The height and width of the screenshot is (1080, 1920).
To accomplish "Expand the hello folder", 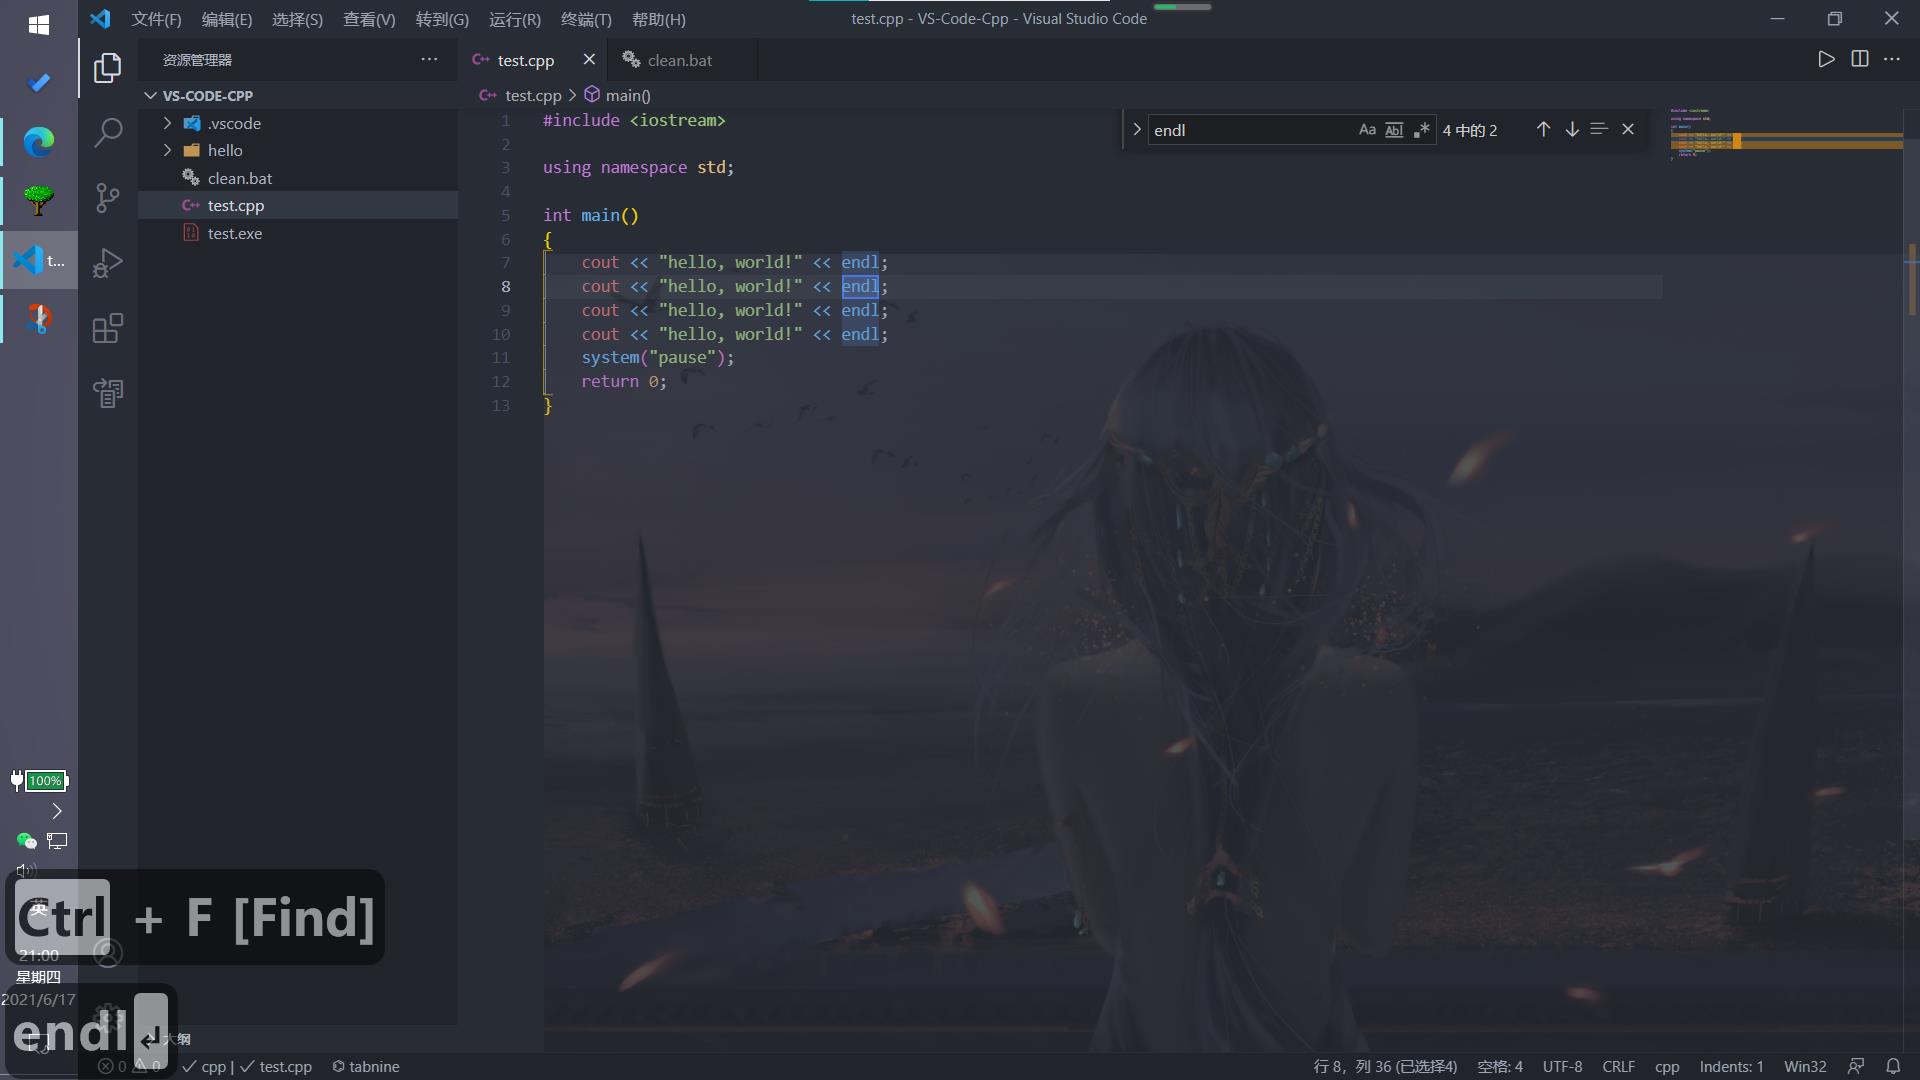I will click(x=167, y=150).
